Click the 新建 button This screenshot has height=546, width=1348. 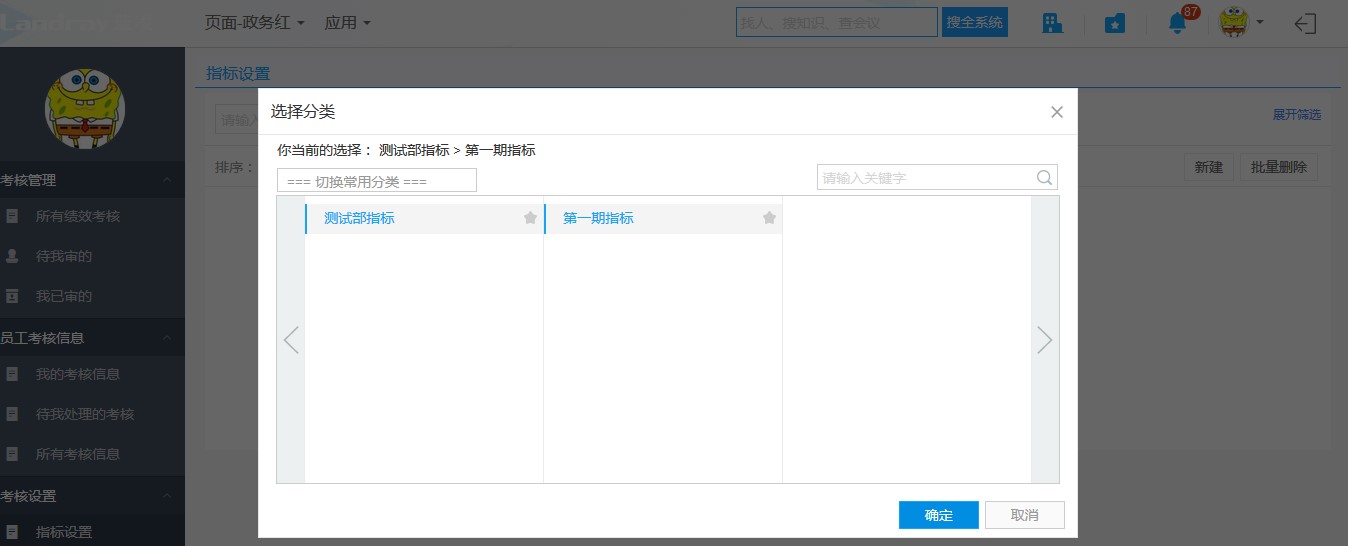[1209, 167]
